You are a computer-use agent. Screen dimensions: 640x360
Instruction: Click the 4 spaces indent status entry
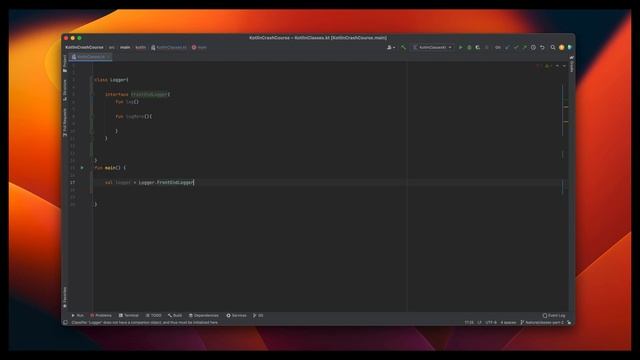coord(509,322)
